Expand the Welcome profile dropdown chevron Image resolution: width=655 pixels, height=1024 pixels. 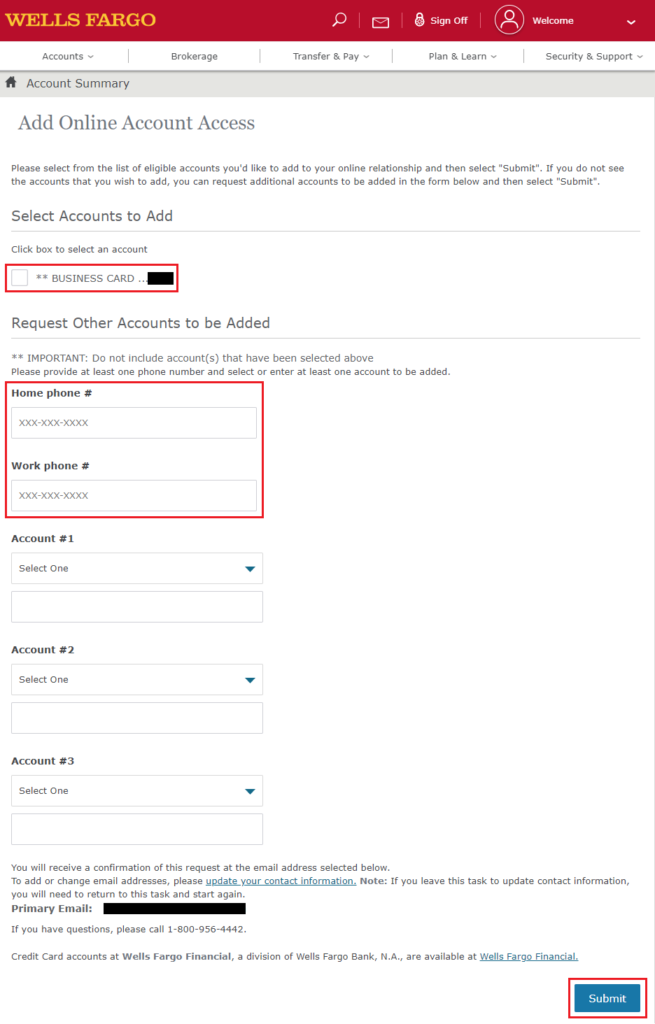pyautogui.click(x=631, y=22)
